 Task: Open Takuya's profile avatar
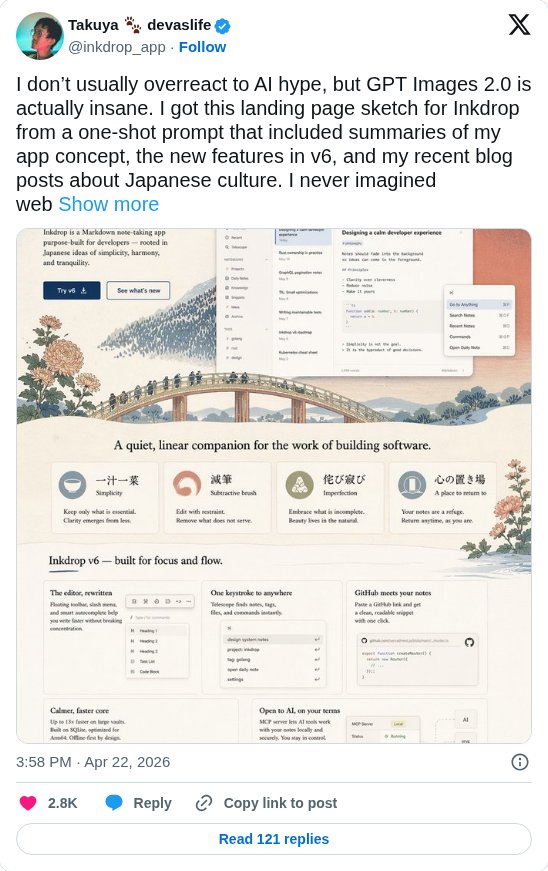click(39, 36)
